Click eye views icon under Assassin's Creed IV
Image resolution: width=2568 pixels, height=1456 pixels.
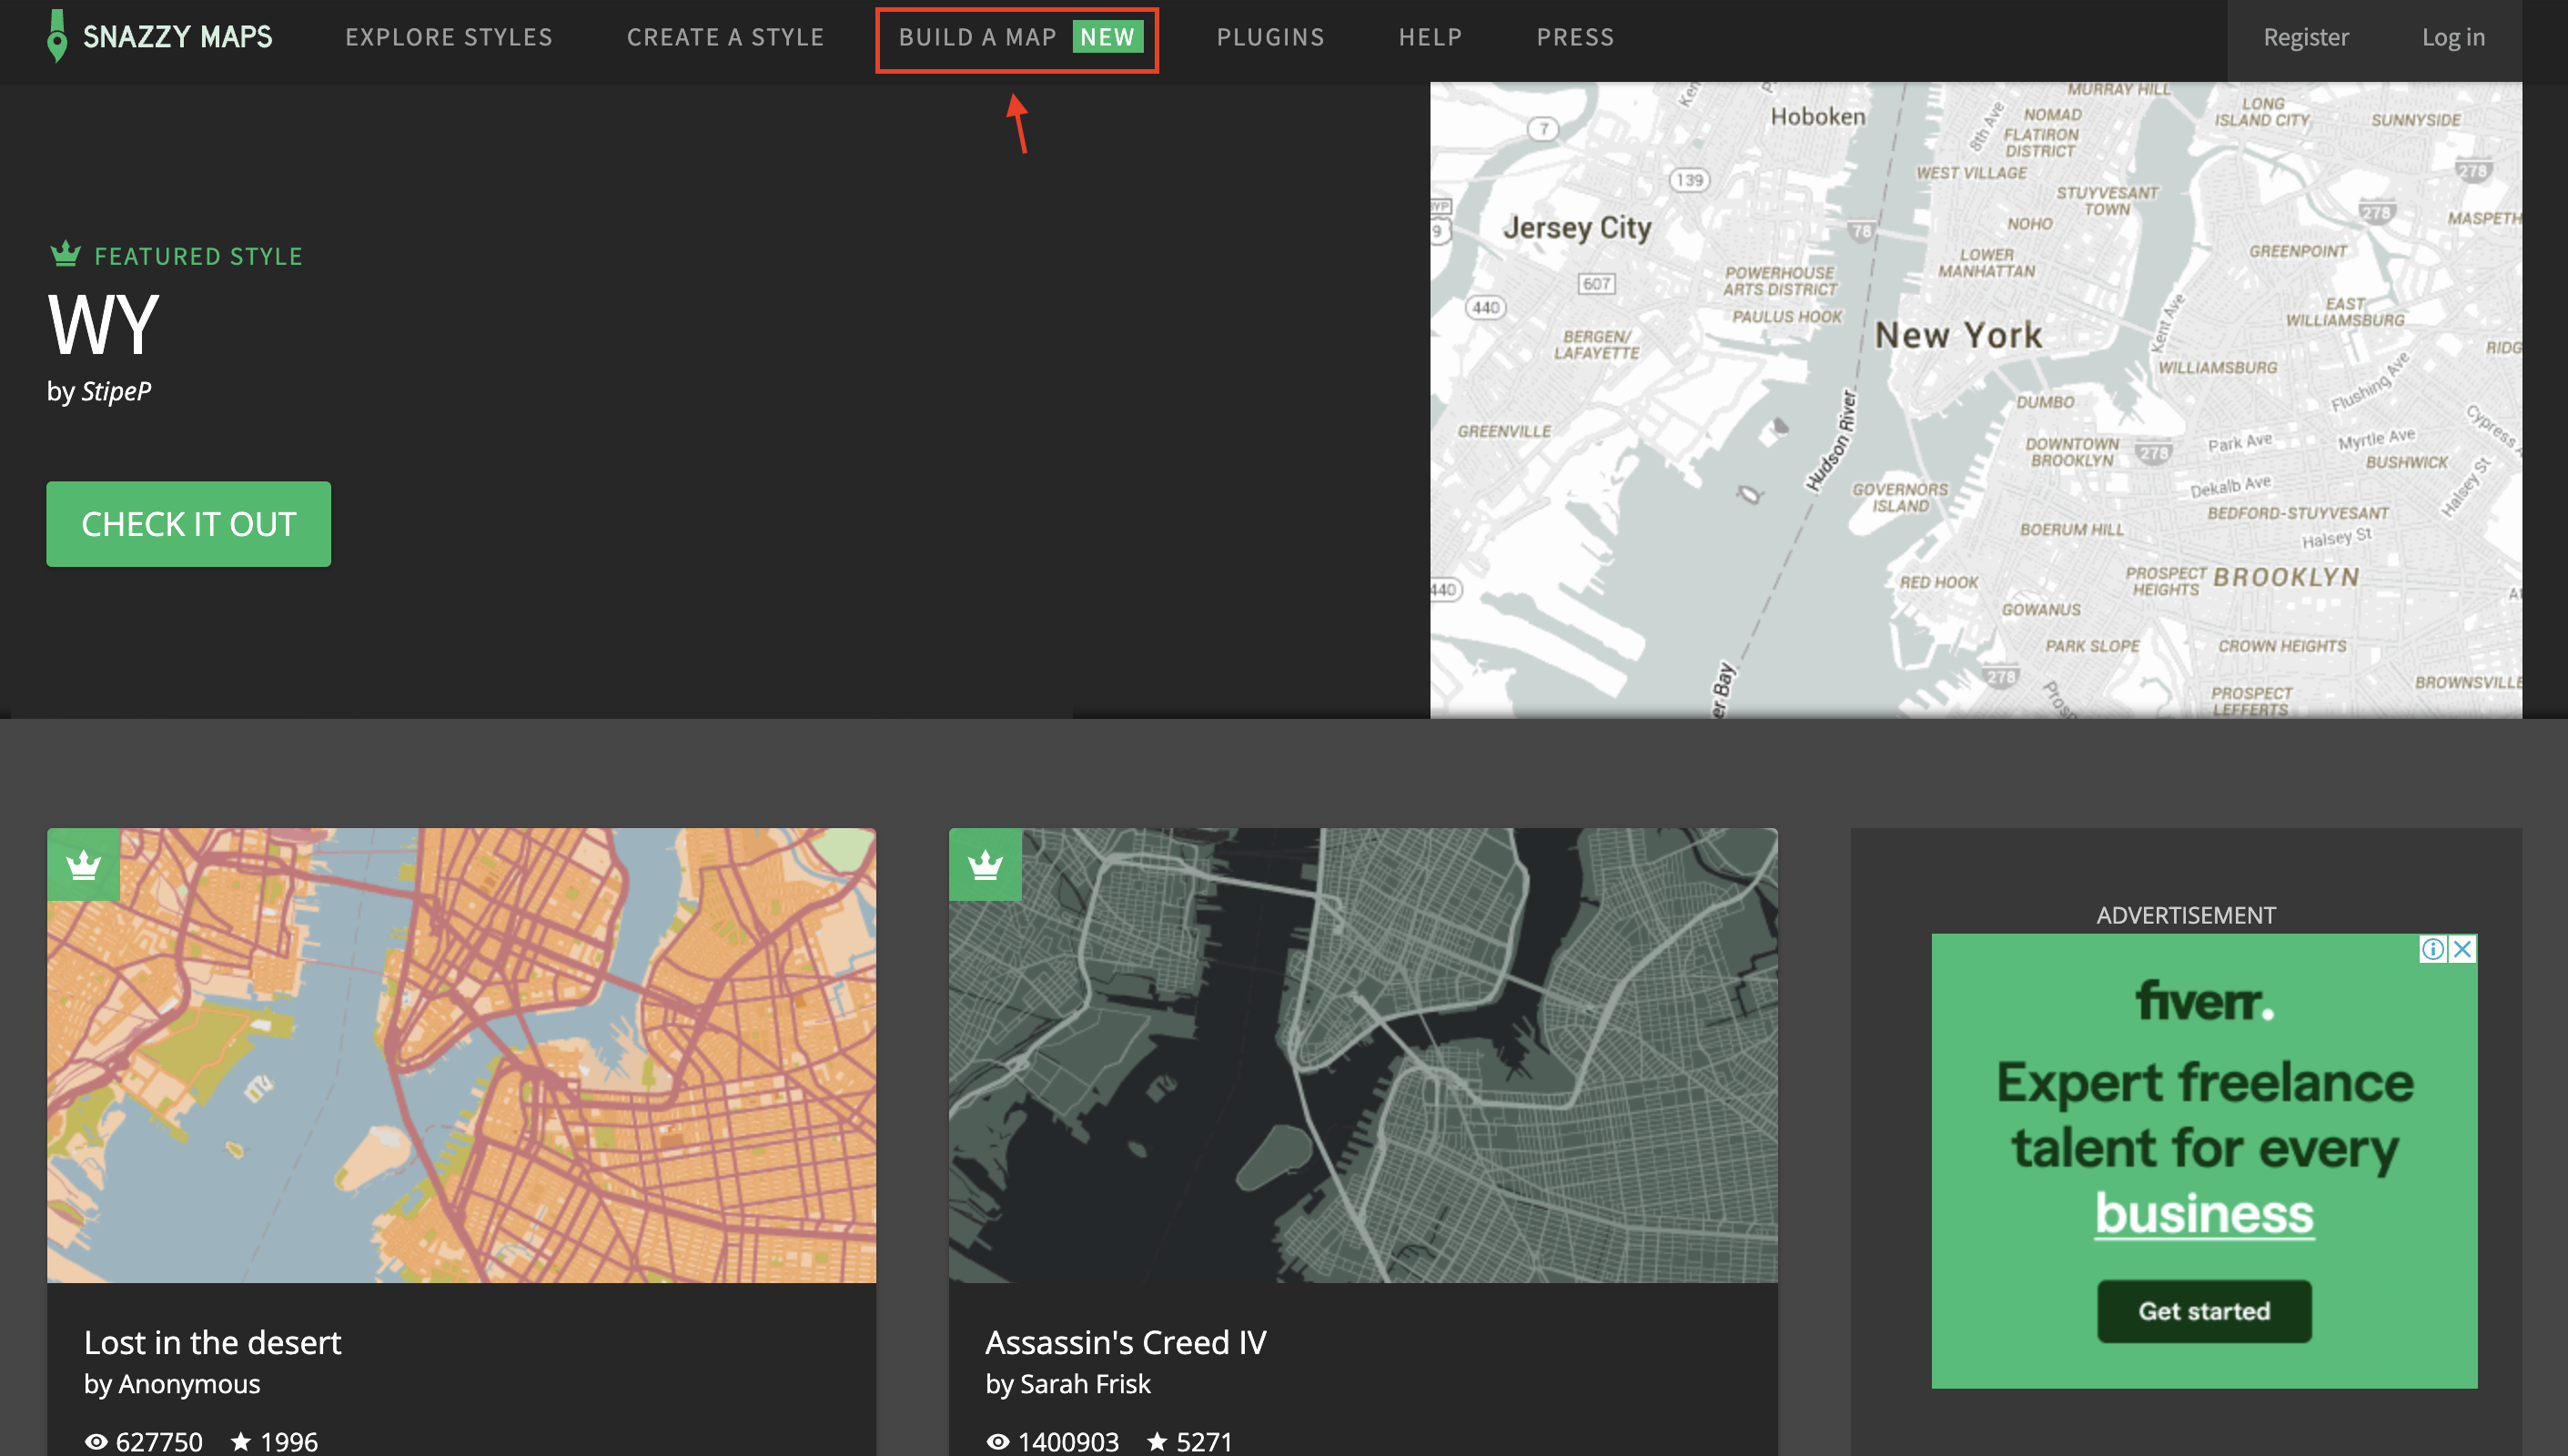(998, 1441)
